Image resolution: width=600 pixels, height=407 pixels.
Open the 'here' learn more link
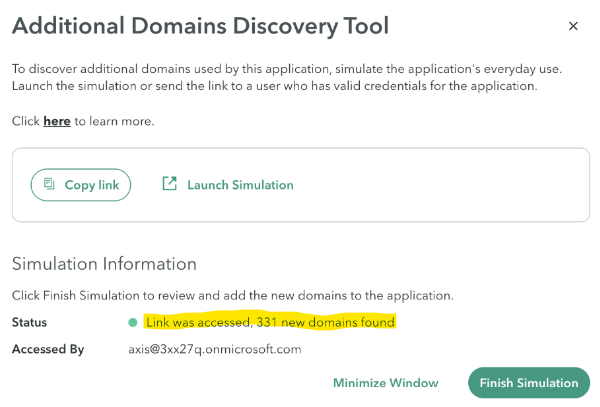click(57, 121)
